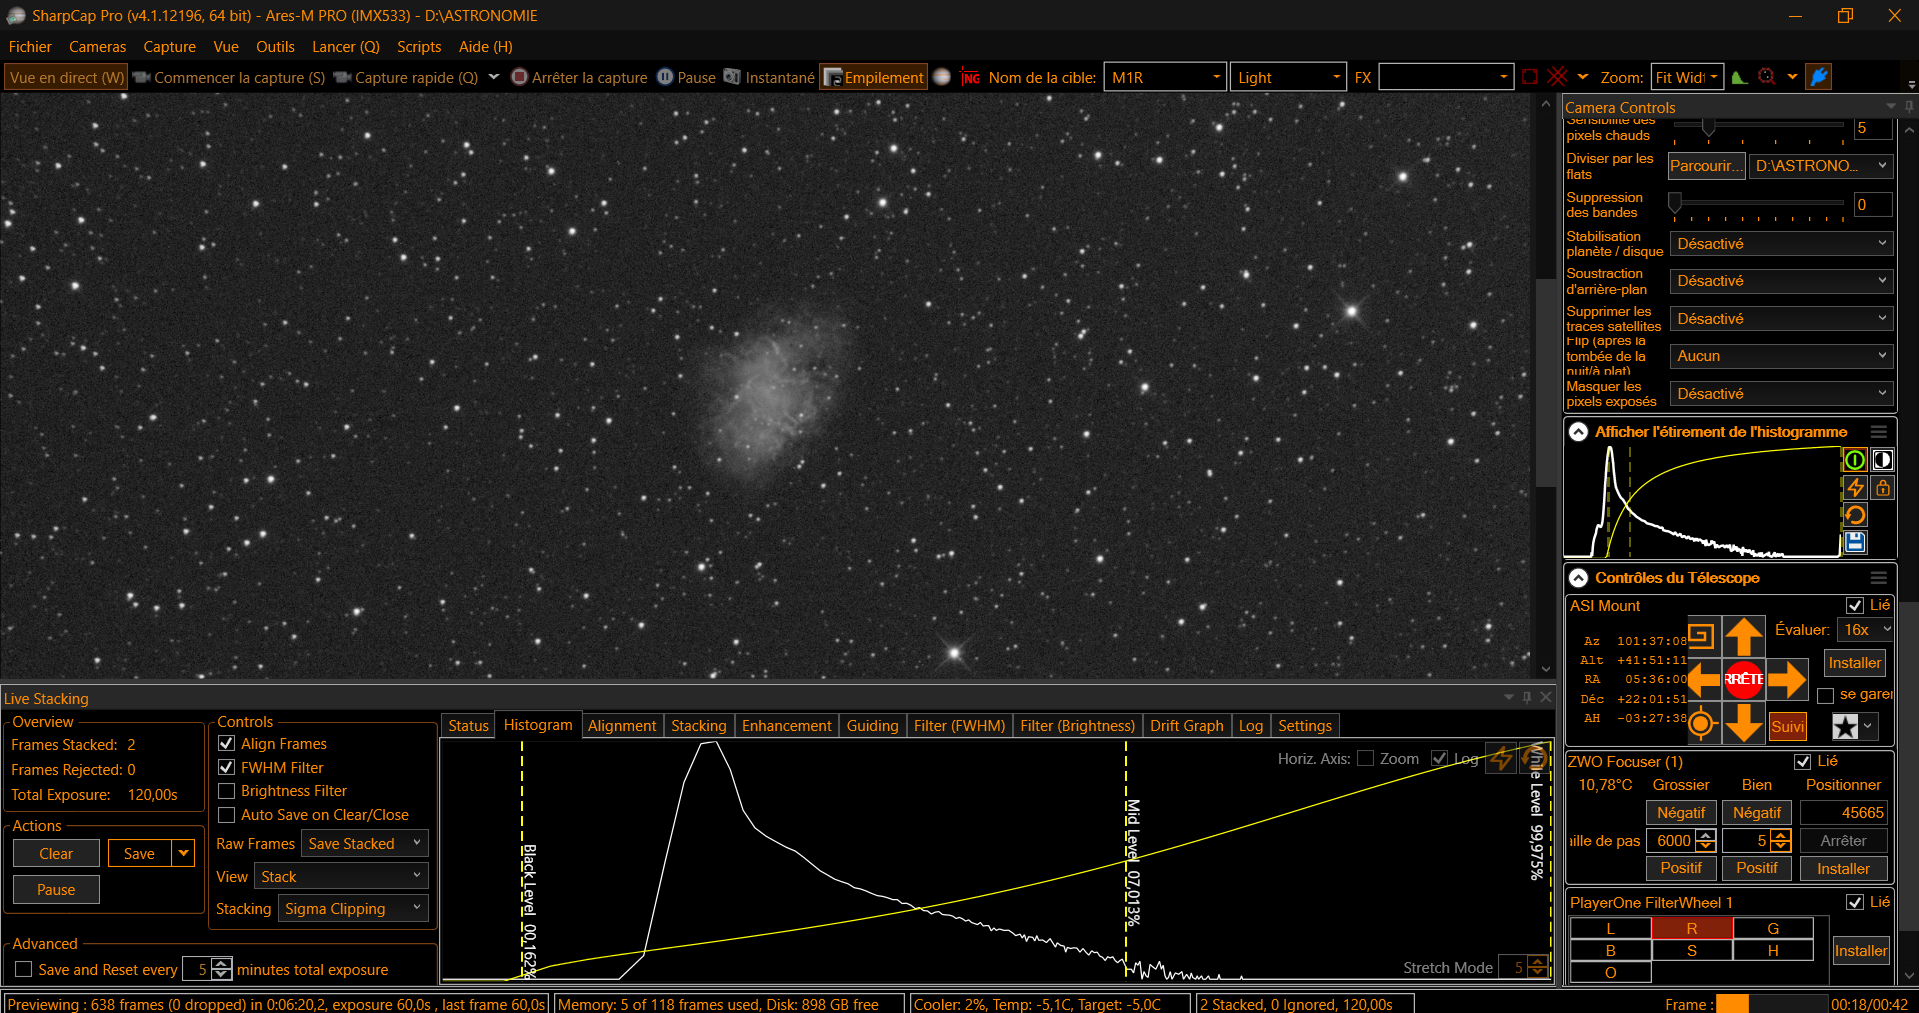Open the Zoom Fit Width dropdown
This screenshot has height=1013, width=1919.
(x=1687, y=77)
